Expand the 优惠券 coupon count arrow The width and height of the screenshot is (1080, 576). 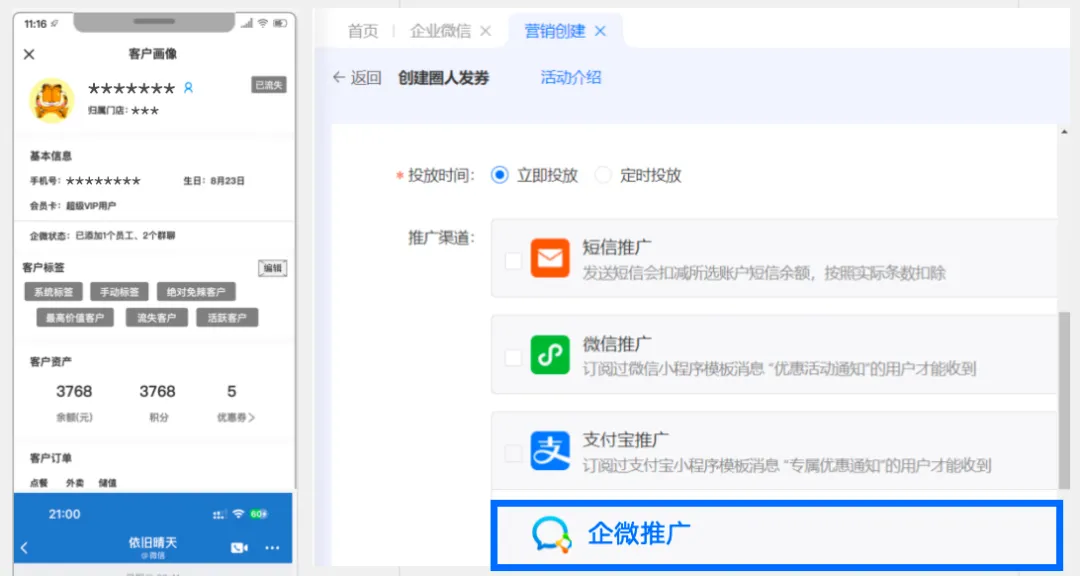click(251, 417)
